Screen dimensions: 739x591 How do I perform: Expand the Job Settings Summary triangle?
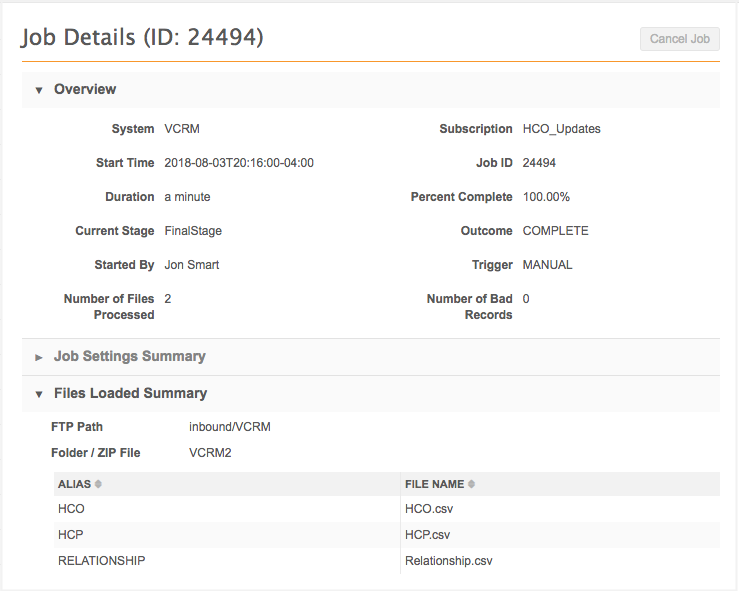(x=39, y=357)
